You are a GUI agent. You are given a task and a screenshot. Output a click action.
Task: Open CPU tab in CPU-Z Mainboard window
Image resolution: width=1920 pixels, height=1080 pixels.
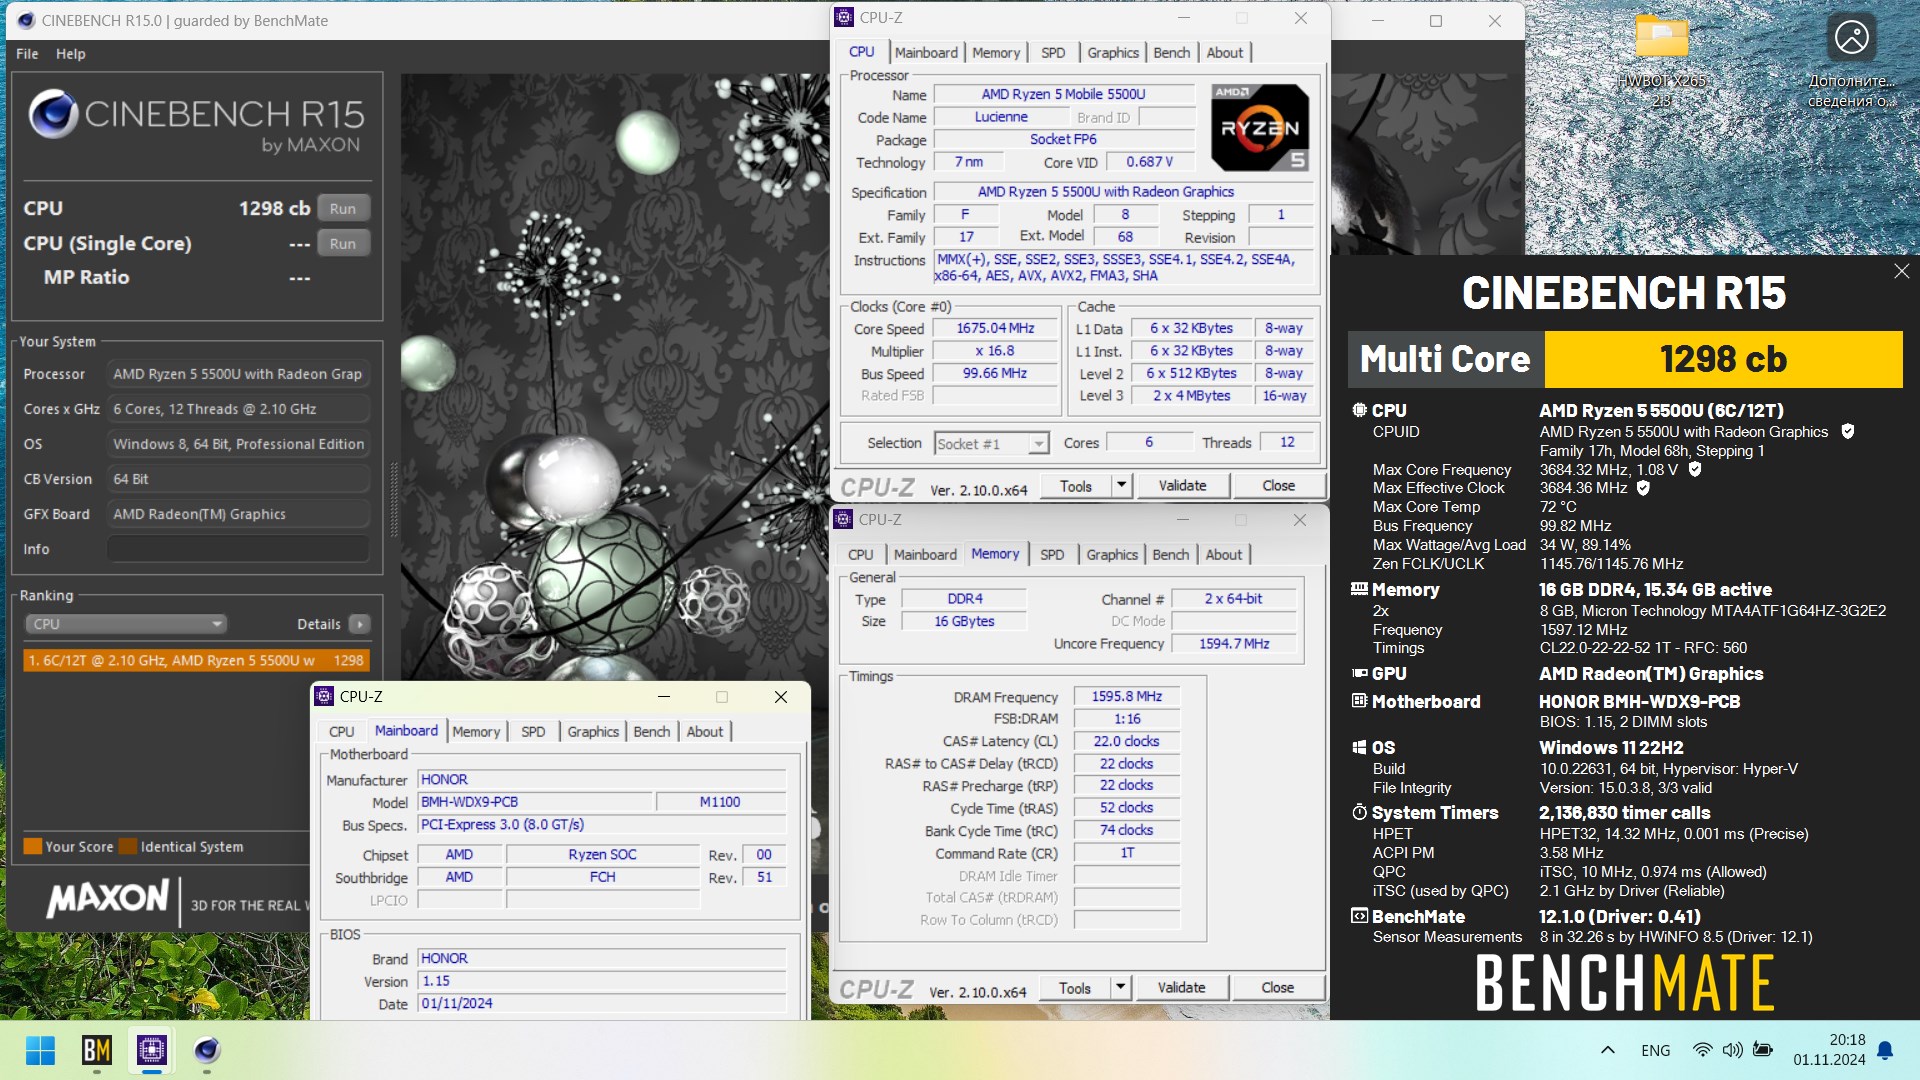click(x=342, y=731)
